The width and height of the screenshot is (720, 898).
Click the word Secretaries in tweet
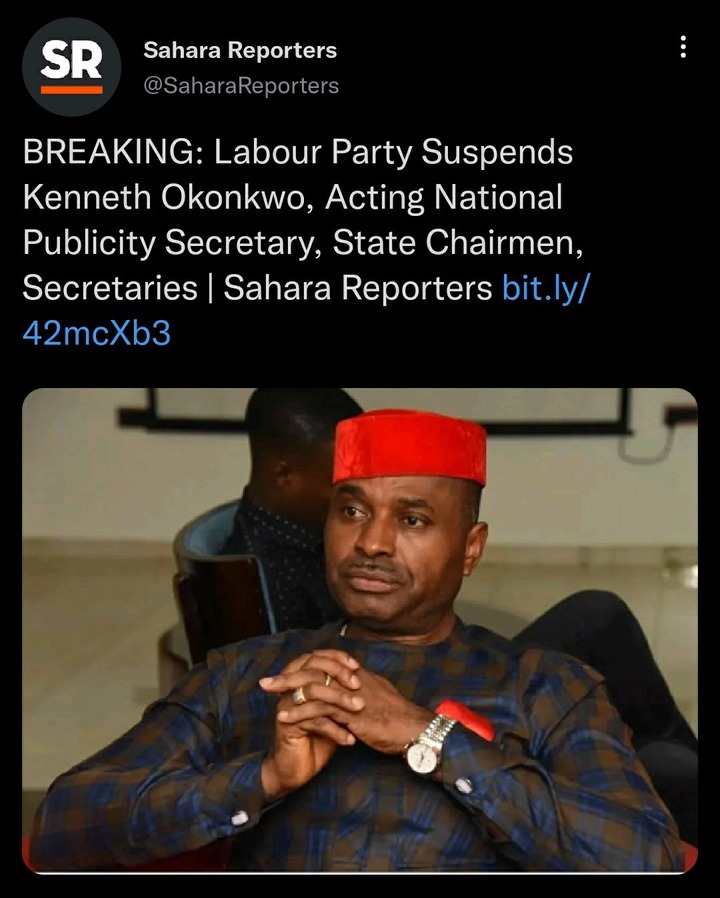pos(110,287)
